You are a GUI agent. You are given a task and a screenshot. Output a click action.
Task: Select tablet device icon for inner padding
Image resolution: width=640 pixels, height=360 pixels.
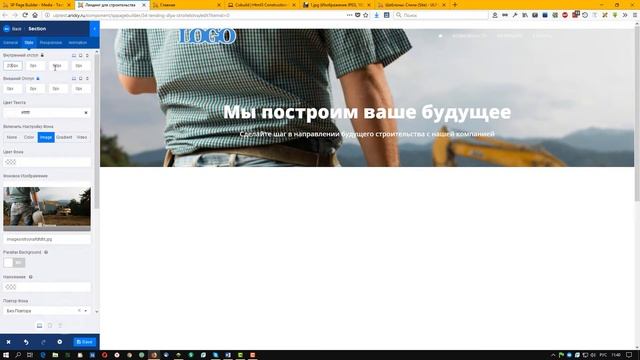pos(80,55)
